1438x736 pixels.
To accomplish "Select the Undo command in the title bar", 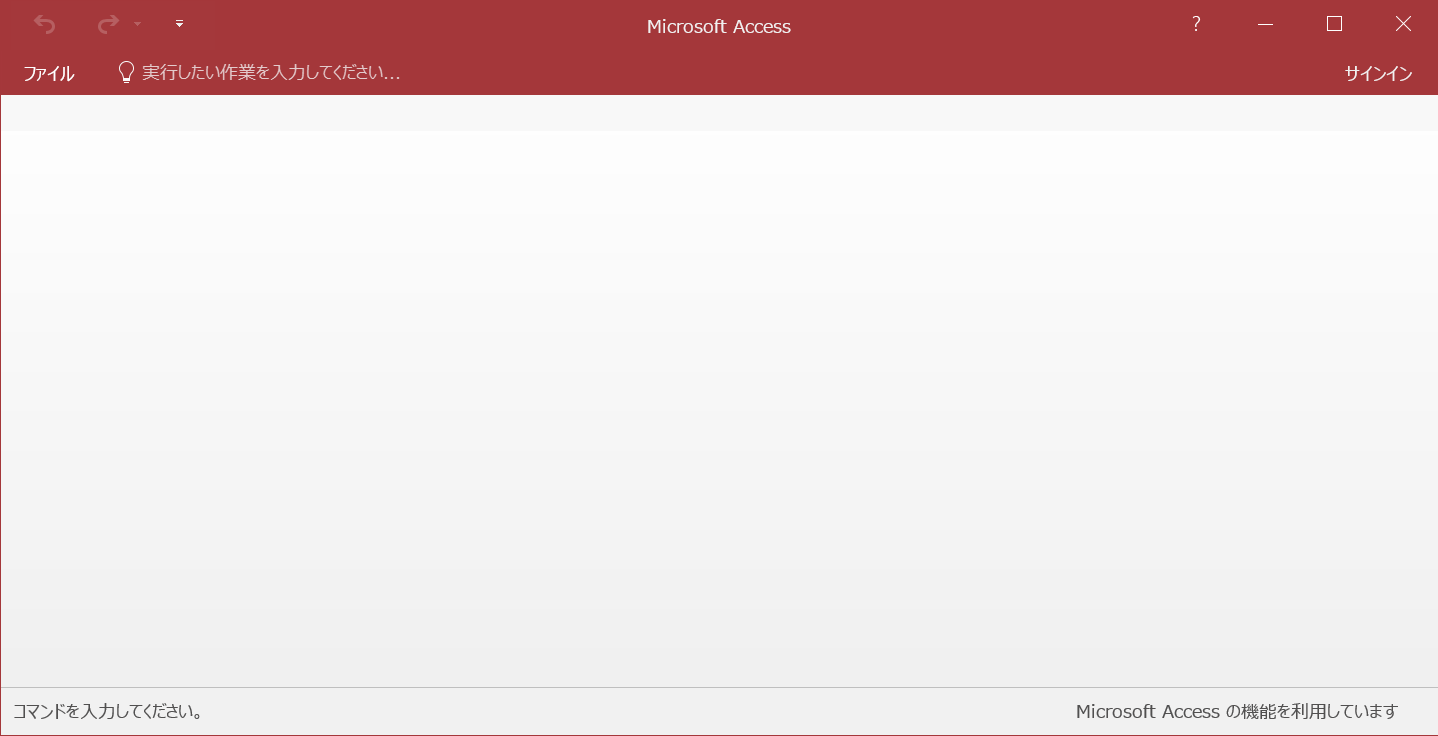I will click(44, 24).
